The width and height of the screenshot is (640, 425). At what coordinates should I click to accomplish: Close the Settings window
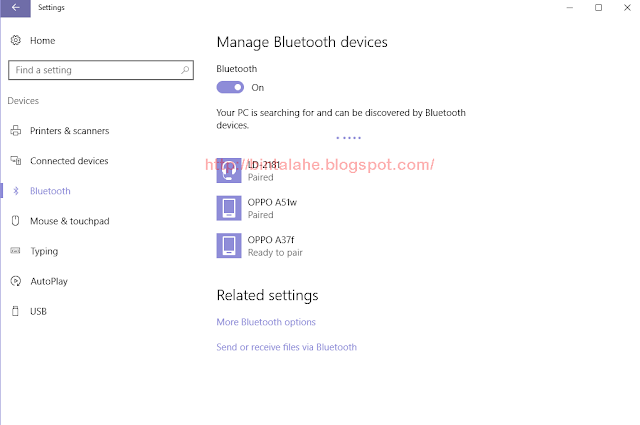click(x=627, y=8)
